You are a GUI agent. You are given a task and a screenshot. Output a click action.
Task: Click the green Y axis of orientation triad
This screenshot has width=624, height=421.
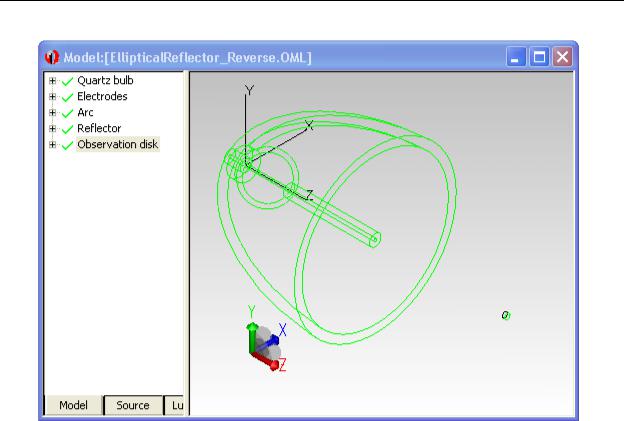[x=252, y=337]
